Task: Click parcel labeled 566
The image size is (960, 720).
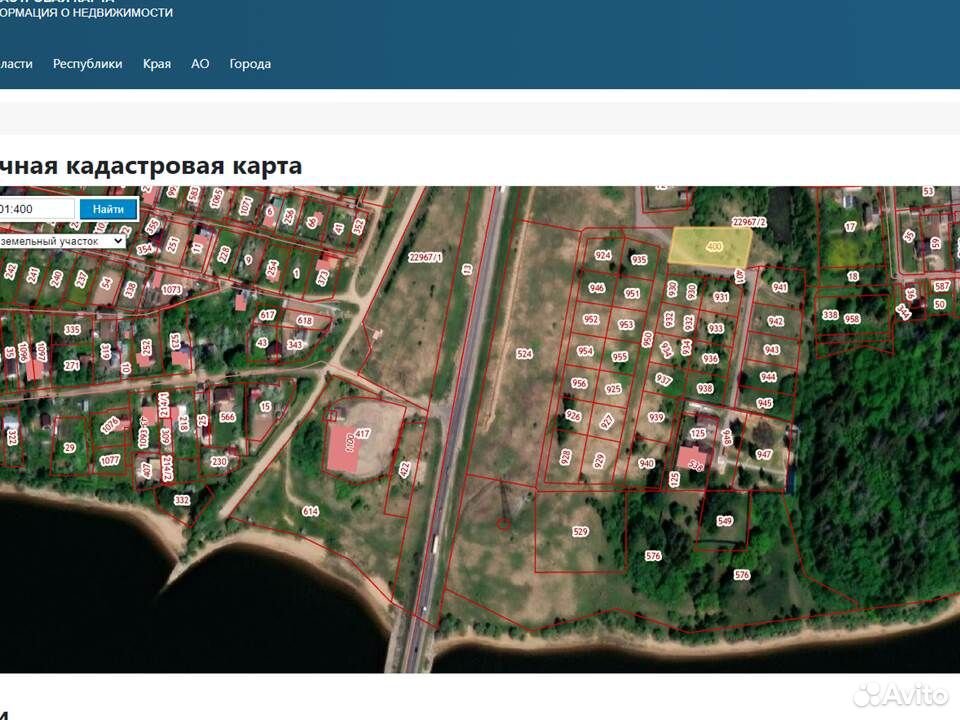Action: [x=227, y=416]
